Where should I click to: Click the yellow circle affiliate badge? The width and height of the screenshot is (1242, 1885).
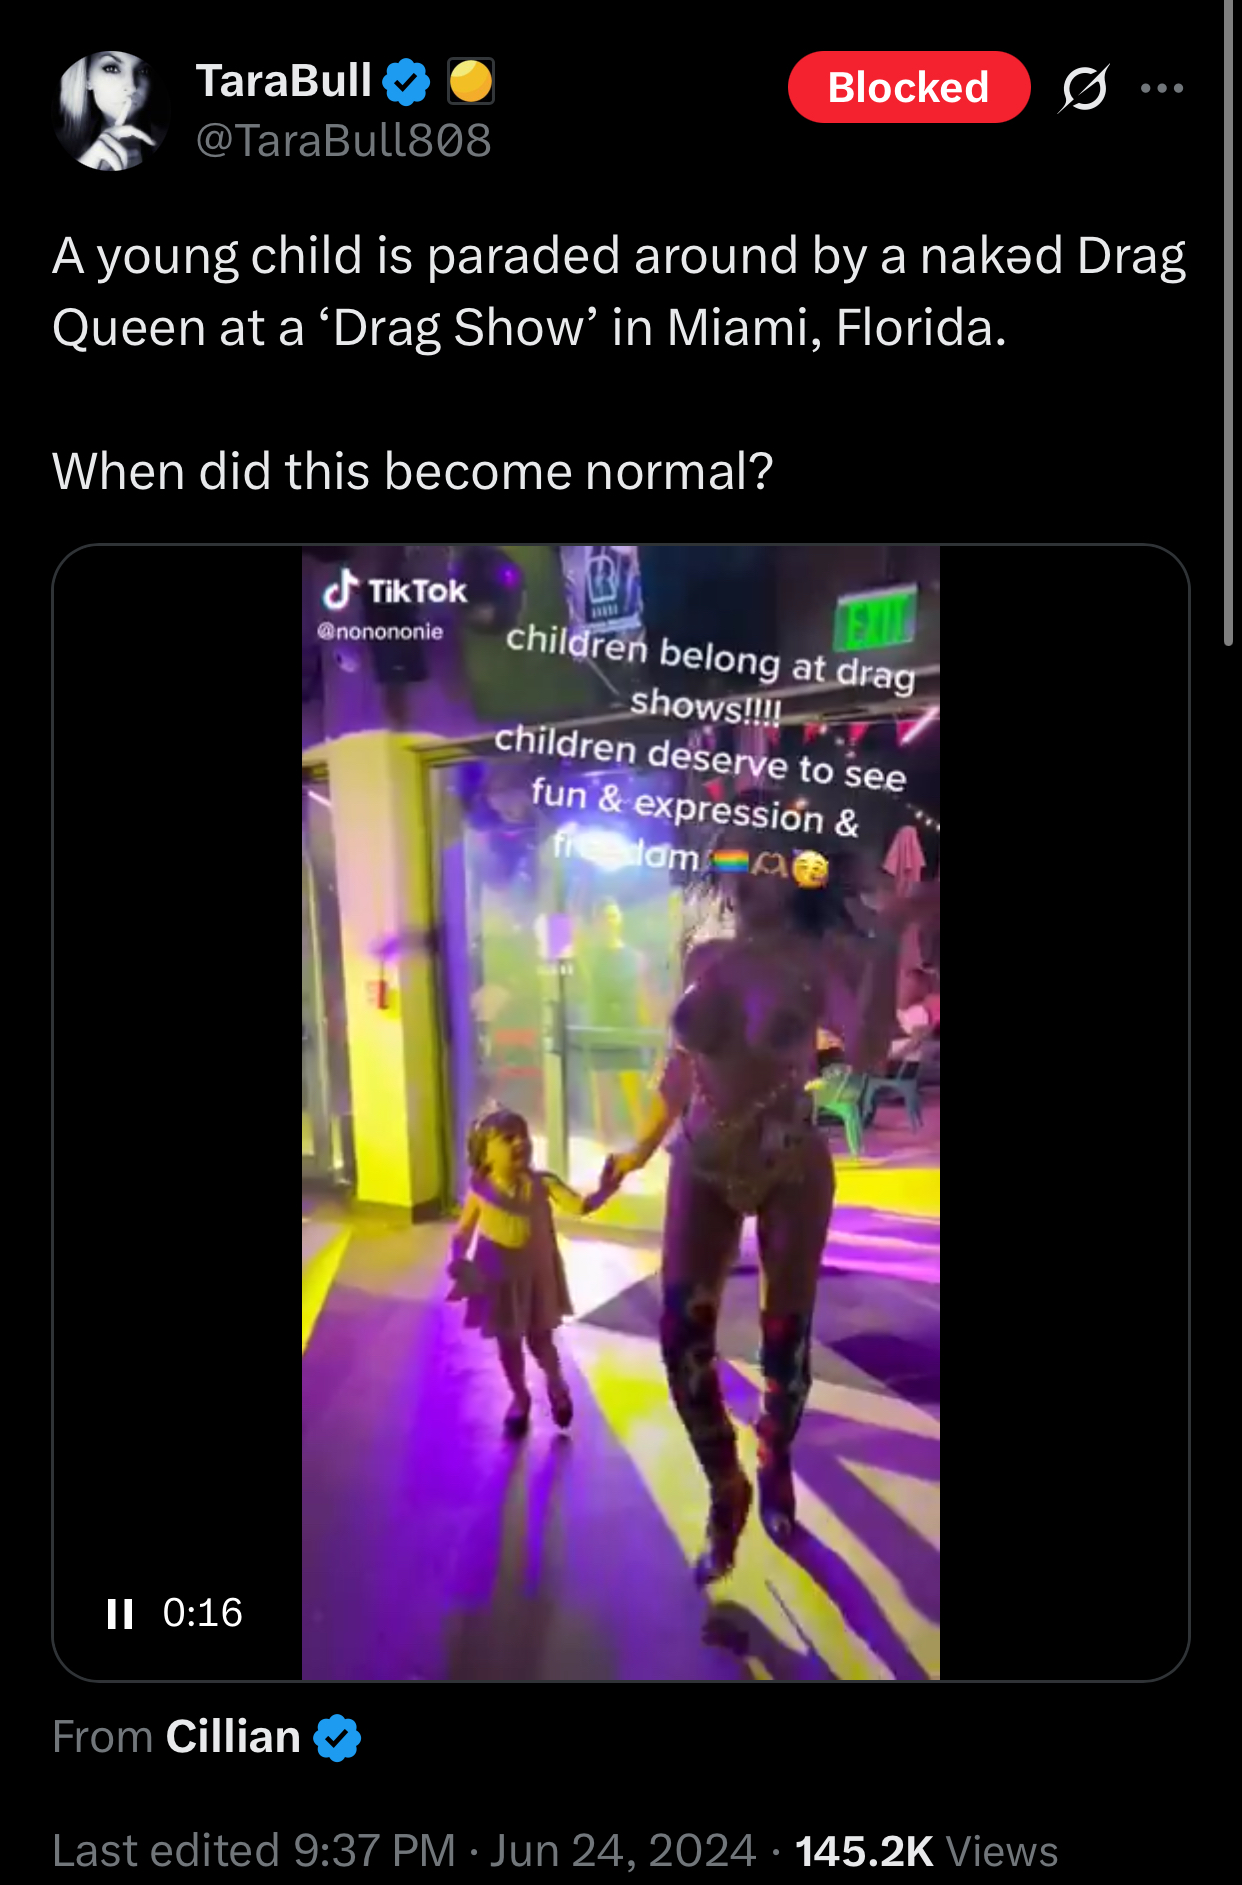pos(471,82)
